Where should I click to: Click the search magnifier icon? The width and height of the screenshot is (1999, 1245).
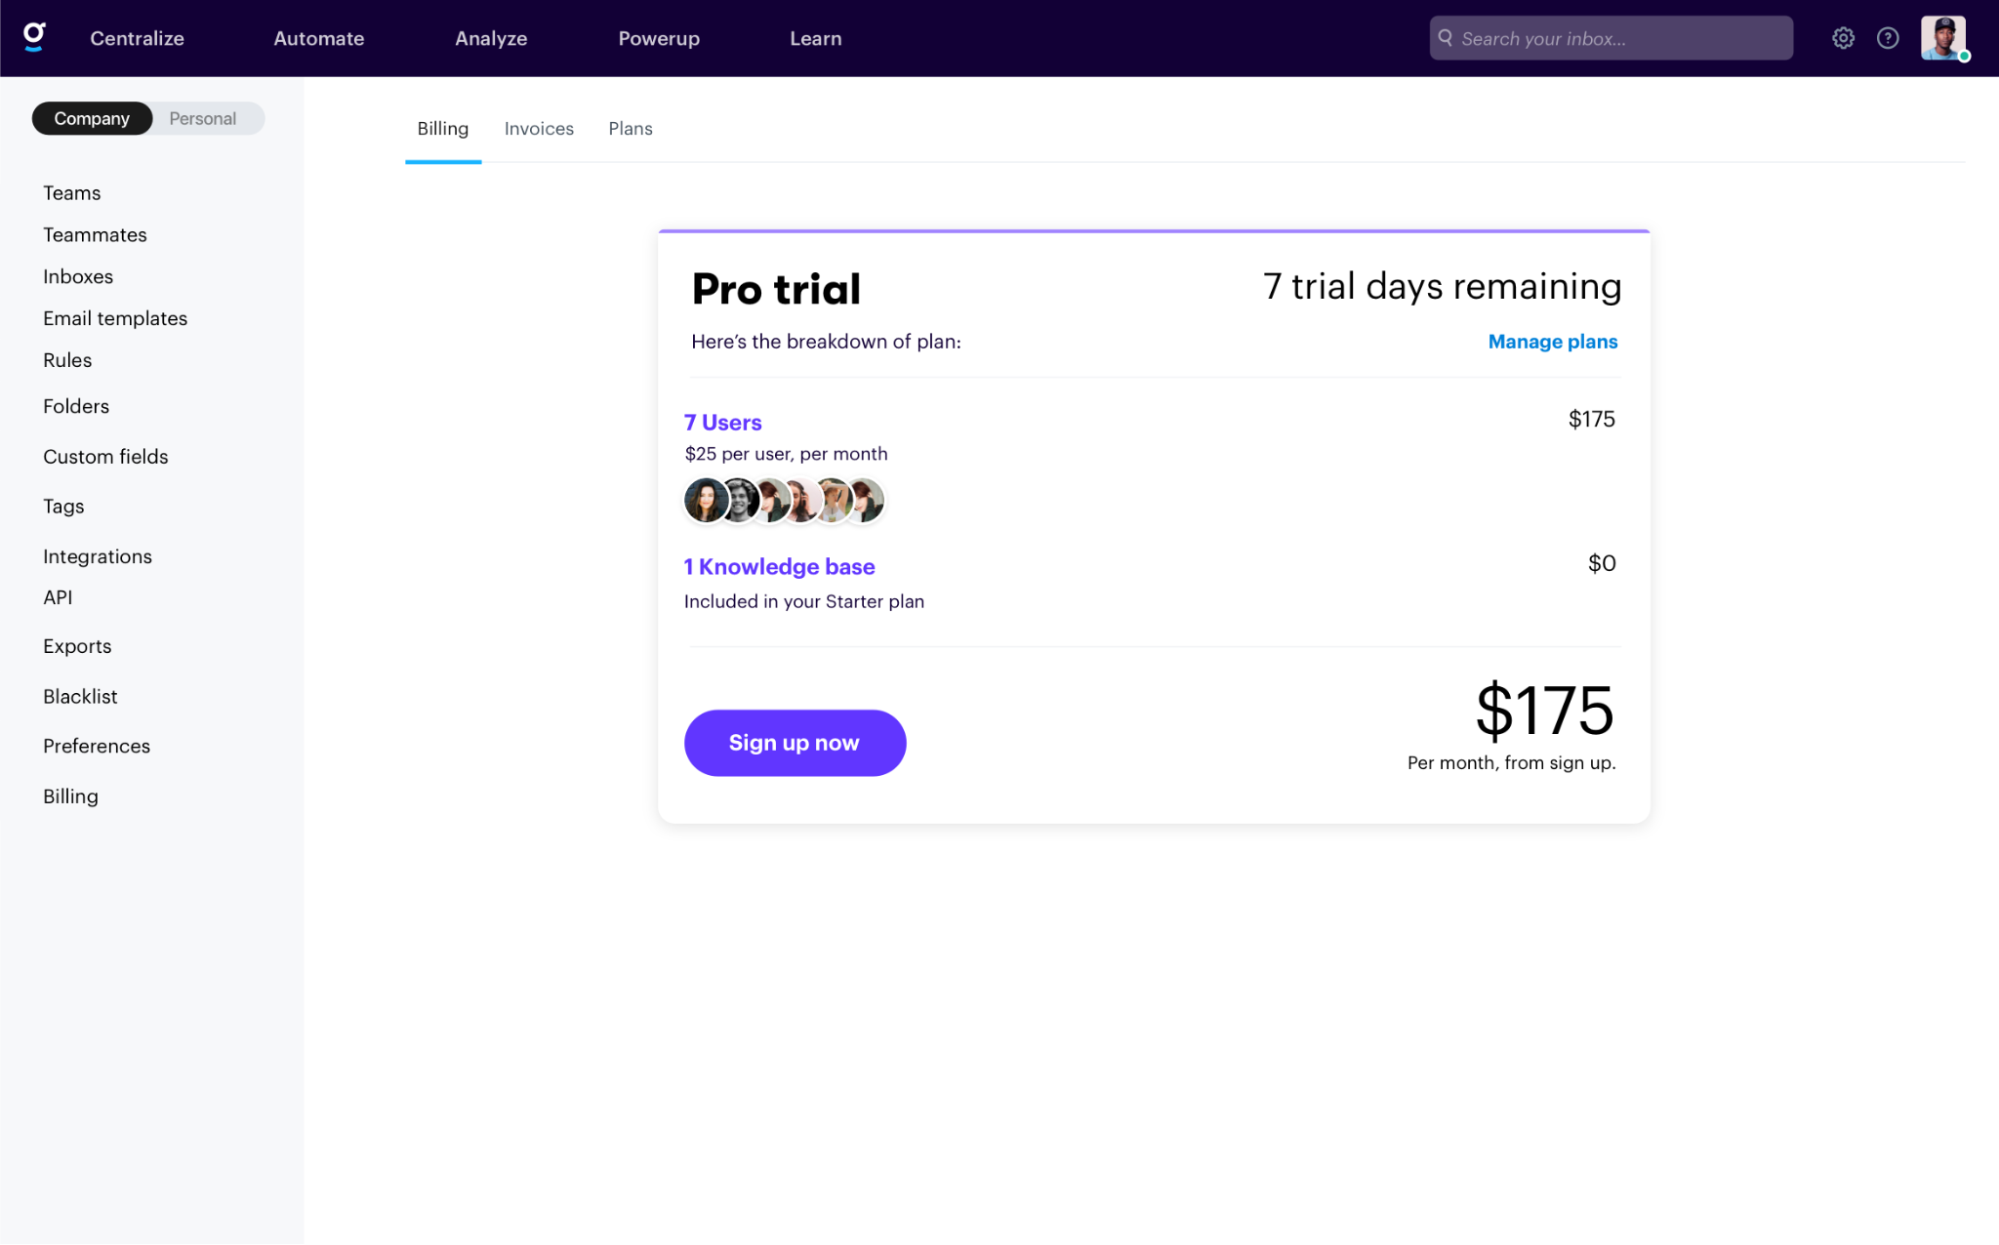1445,38
